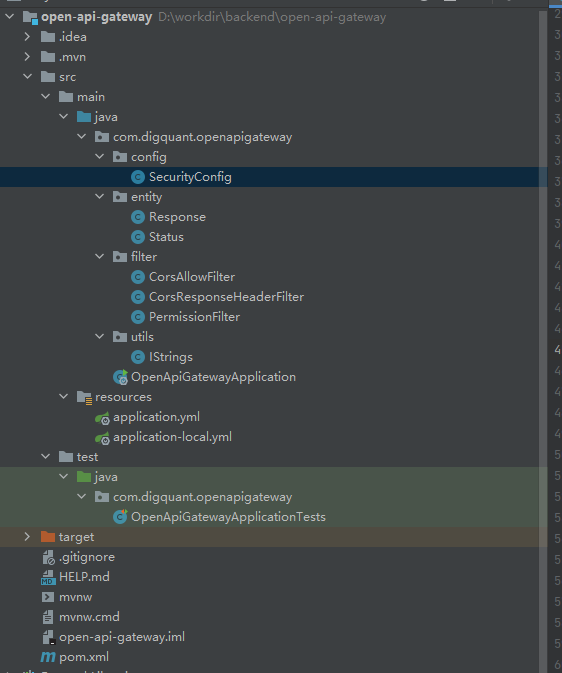Screen dimensions: 562x673
Task: Click the SecurityConfig class icon
Action: click(x=137, y=177)
